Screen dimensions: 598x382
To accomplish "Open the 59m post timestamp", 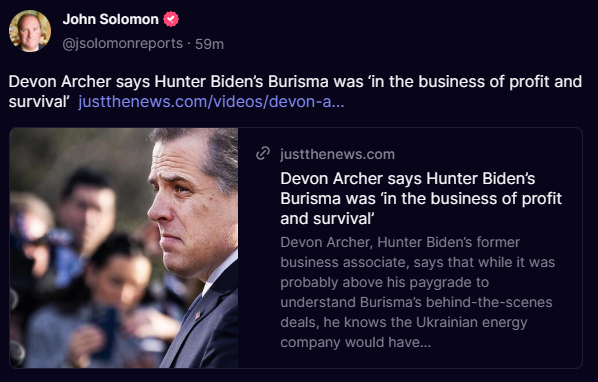I will [x=209, y=44].
